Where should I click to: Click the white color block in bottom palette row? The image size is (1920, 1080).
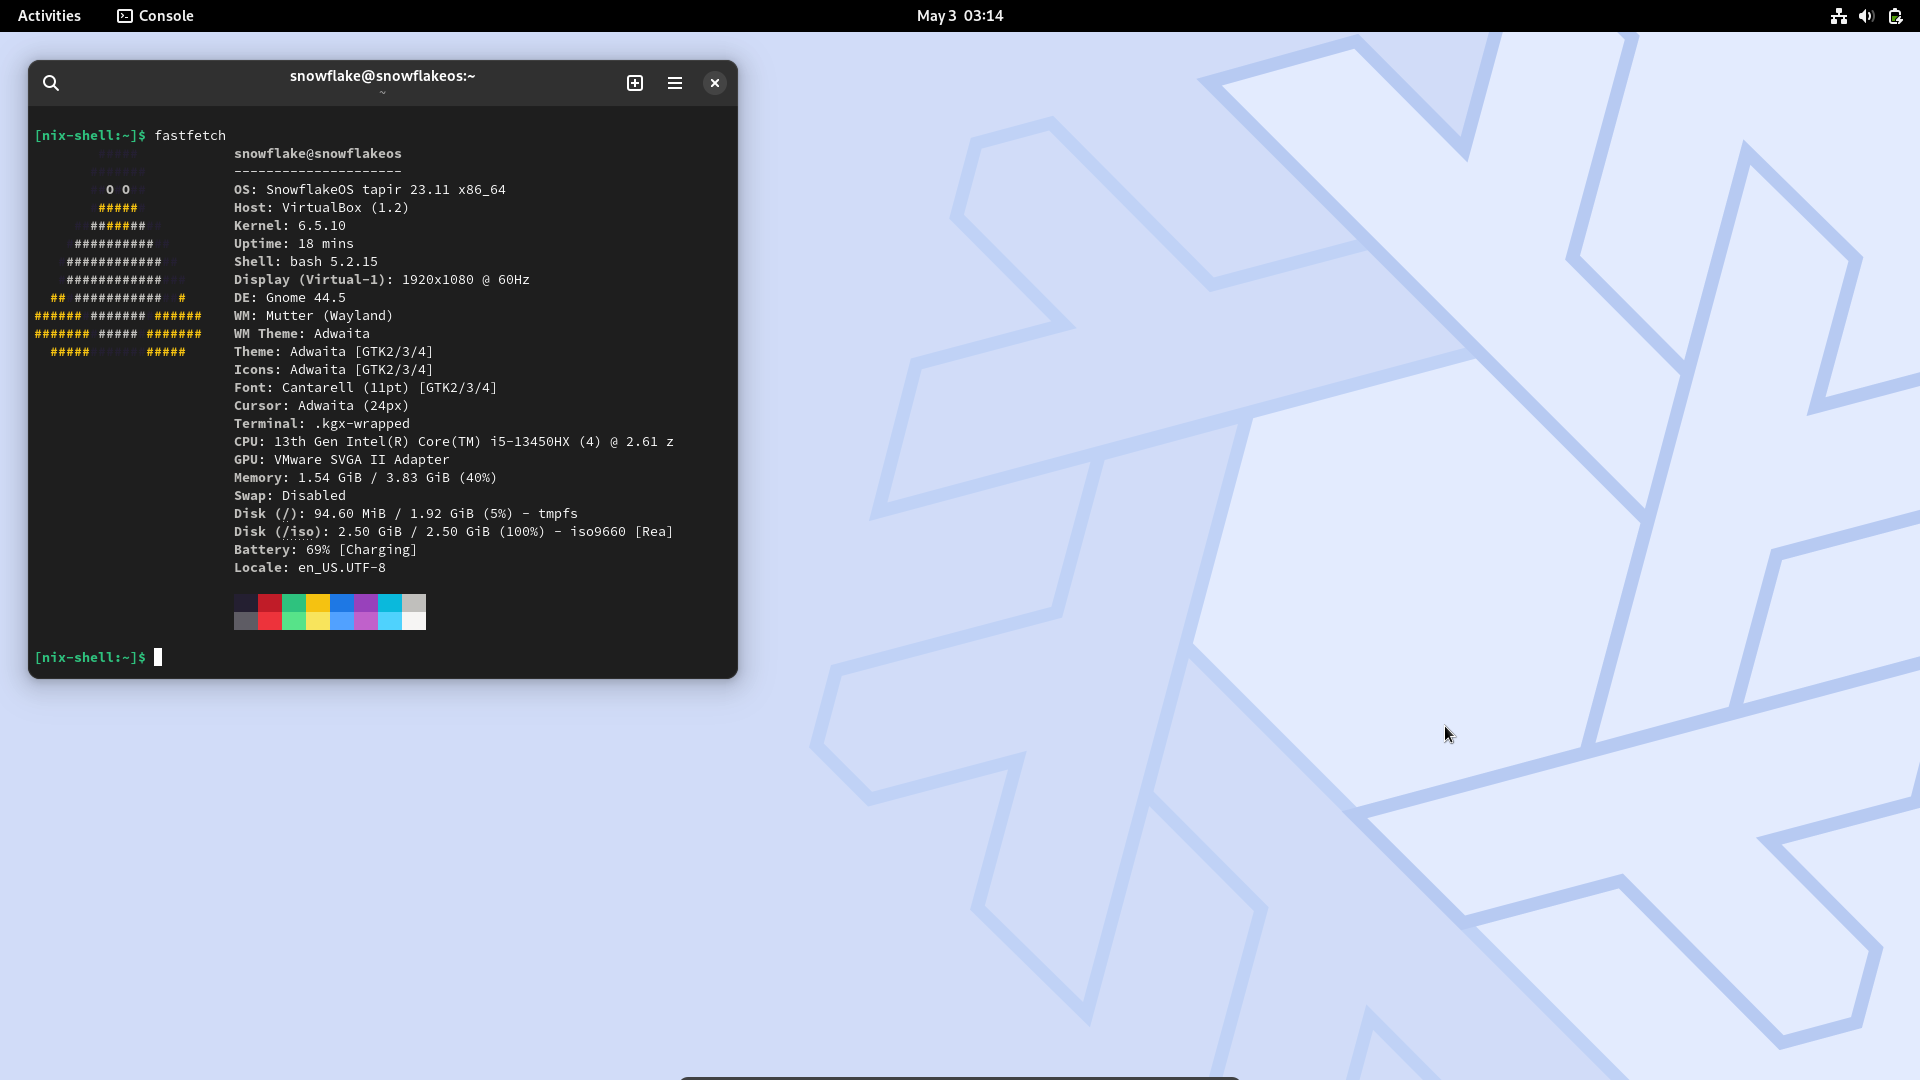(414, 621)
